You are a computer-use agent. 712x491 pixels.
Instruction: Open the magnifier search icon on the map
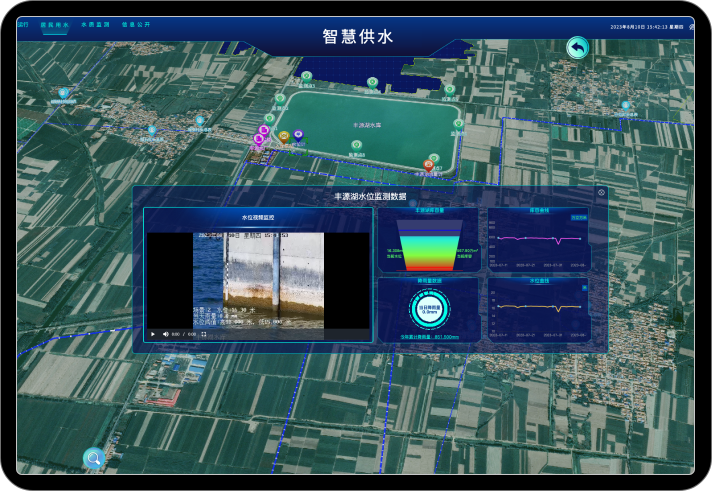(94, 458)
